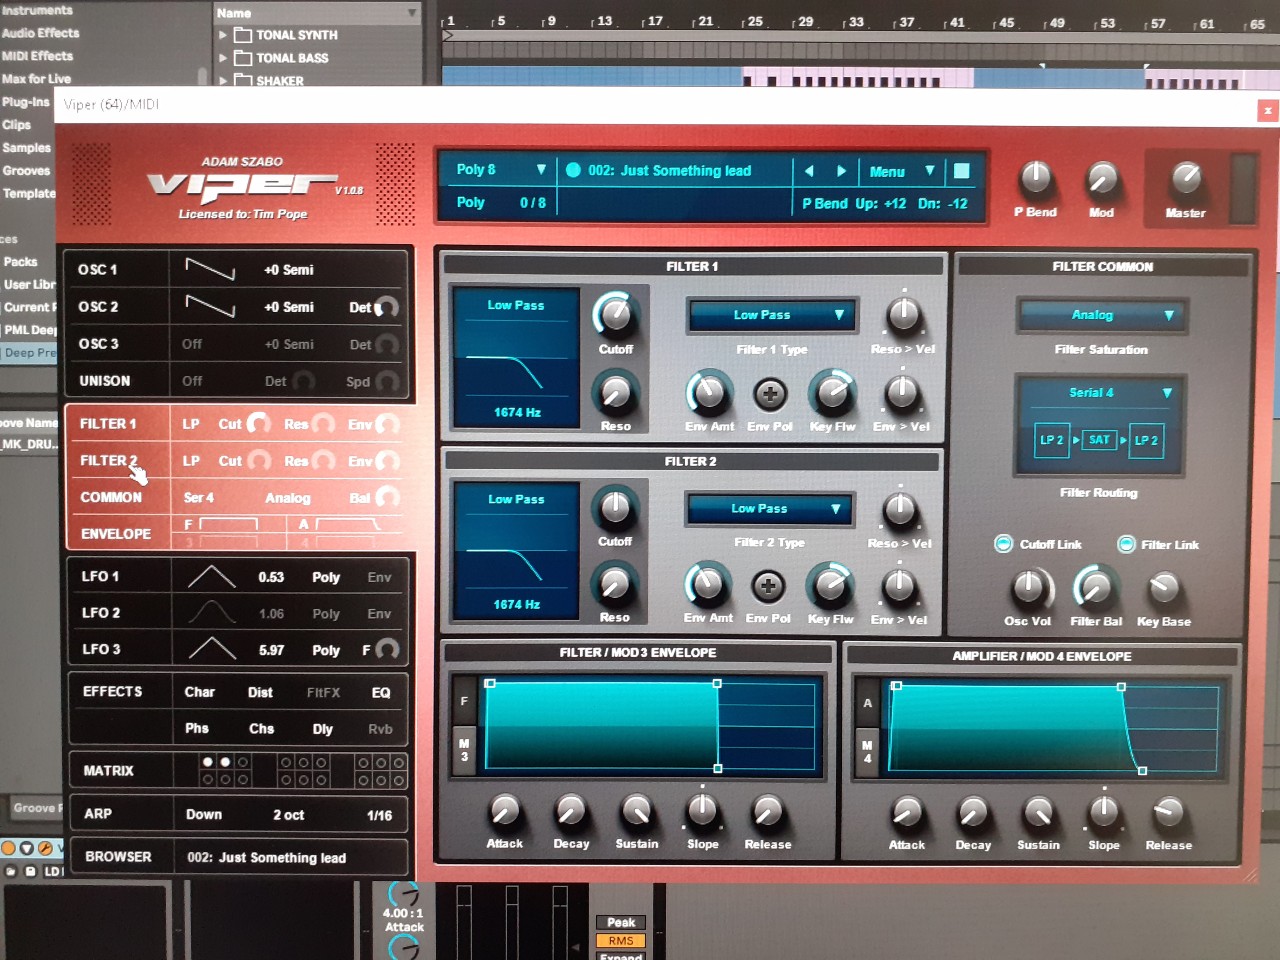Toggle the OSC 3 Off setting
Screen dimensions: 1280x960
point(192,344)
